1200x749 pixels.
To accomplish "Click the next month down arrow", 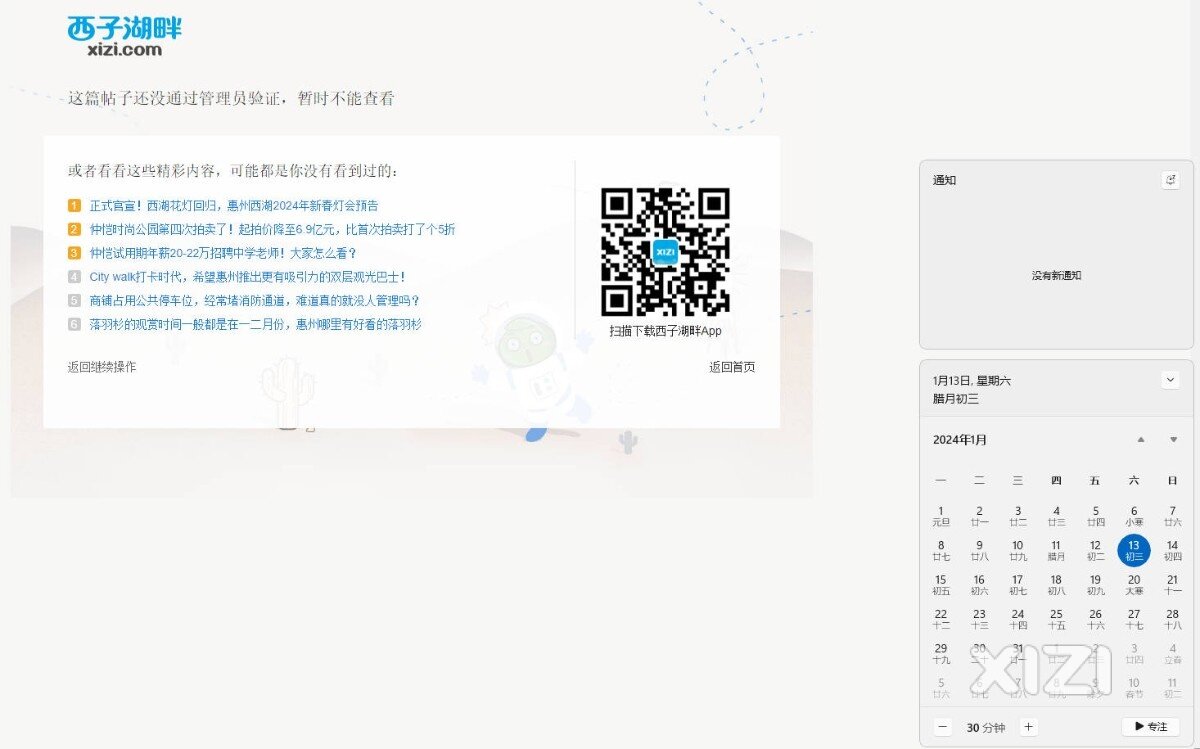I will pos(1173,440).
